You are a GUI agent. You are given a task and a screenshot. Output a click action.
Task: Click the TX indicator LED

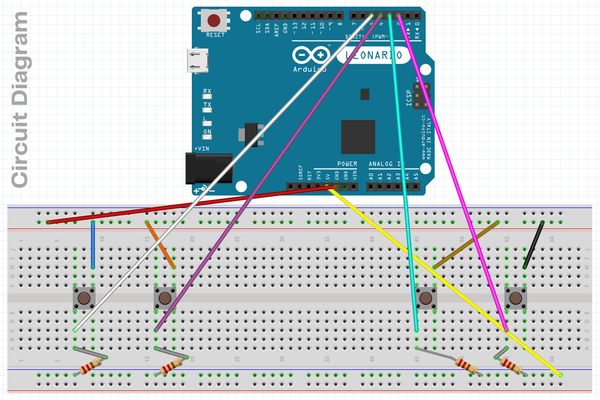207,110
